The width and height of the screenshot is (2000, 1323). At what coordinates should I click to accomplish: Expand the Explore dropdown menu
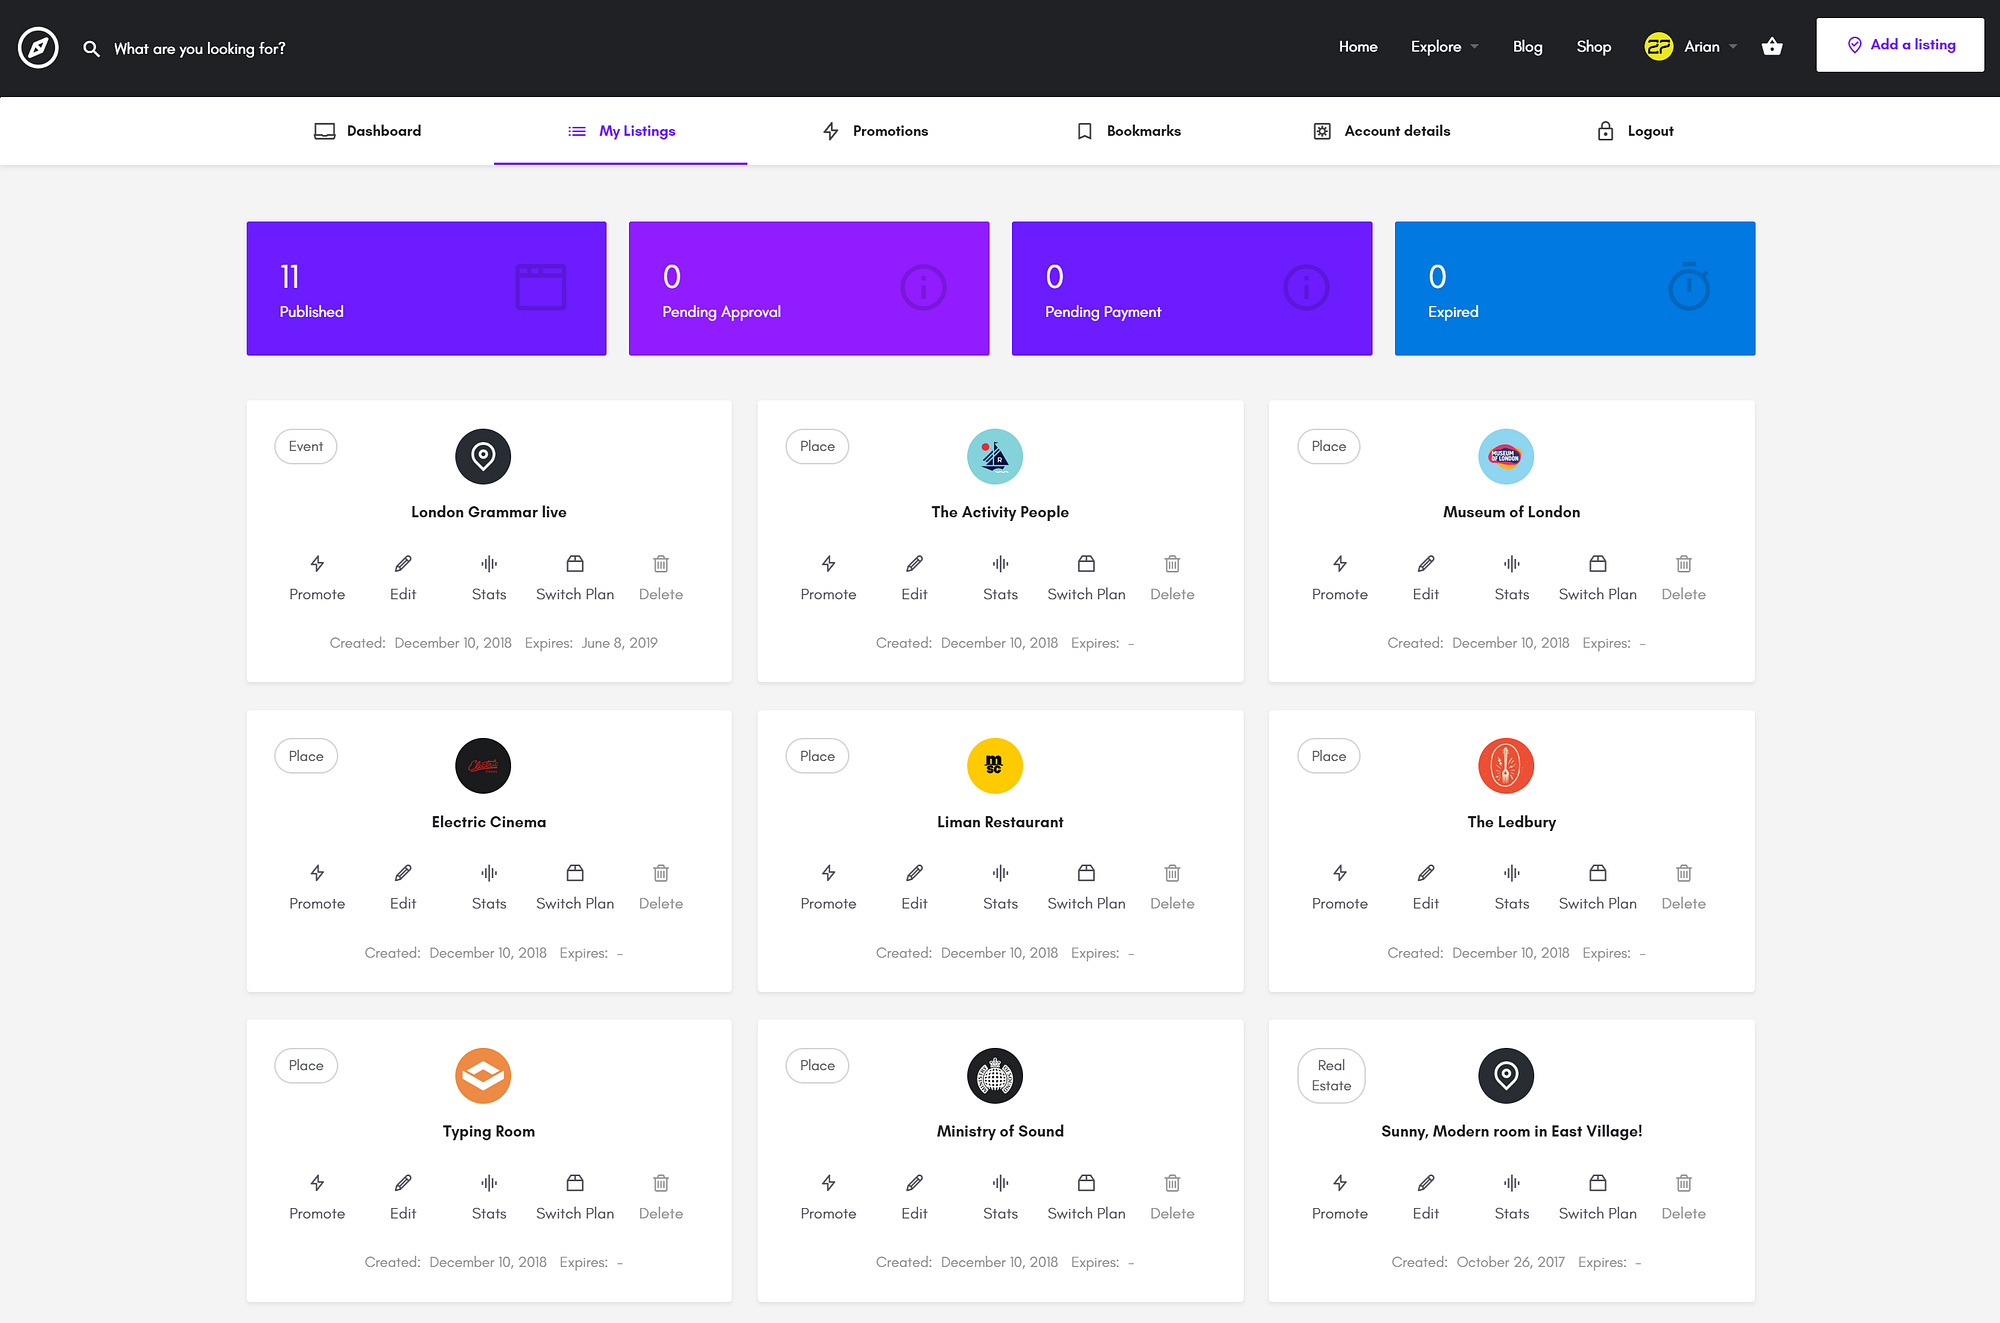(x=1444, y=47)
